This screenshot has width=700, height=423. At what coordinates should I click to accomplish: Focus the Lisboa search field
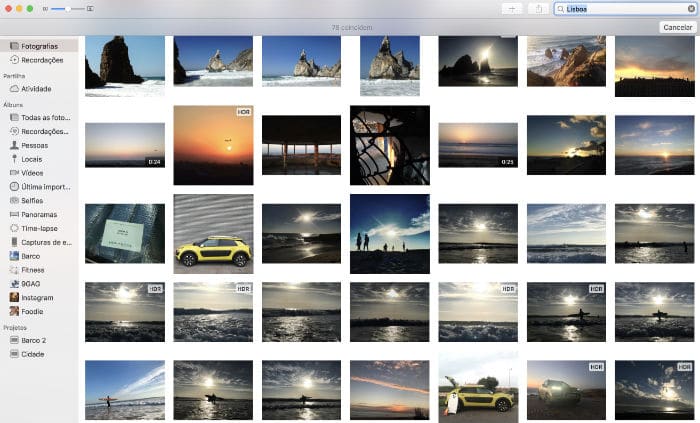pos(625,9)
